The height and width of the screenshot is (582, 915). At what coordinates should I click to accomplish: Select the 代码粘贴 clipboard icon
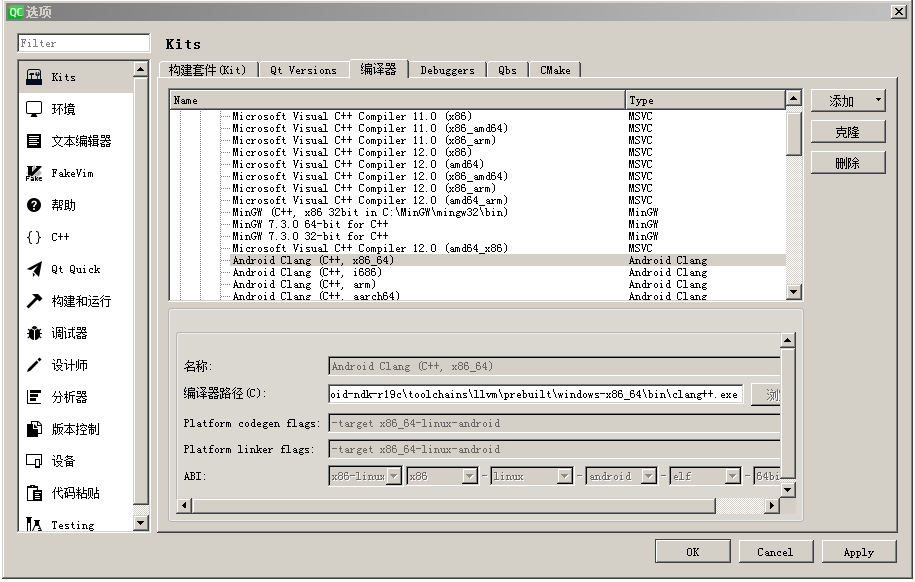34,493
